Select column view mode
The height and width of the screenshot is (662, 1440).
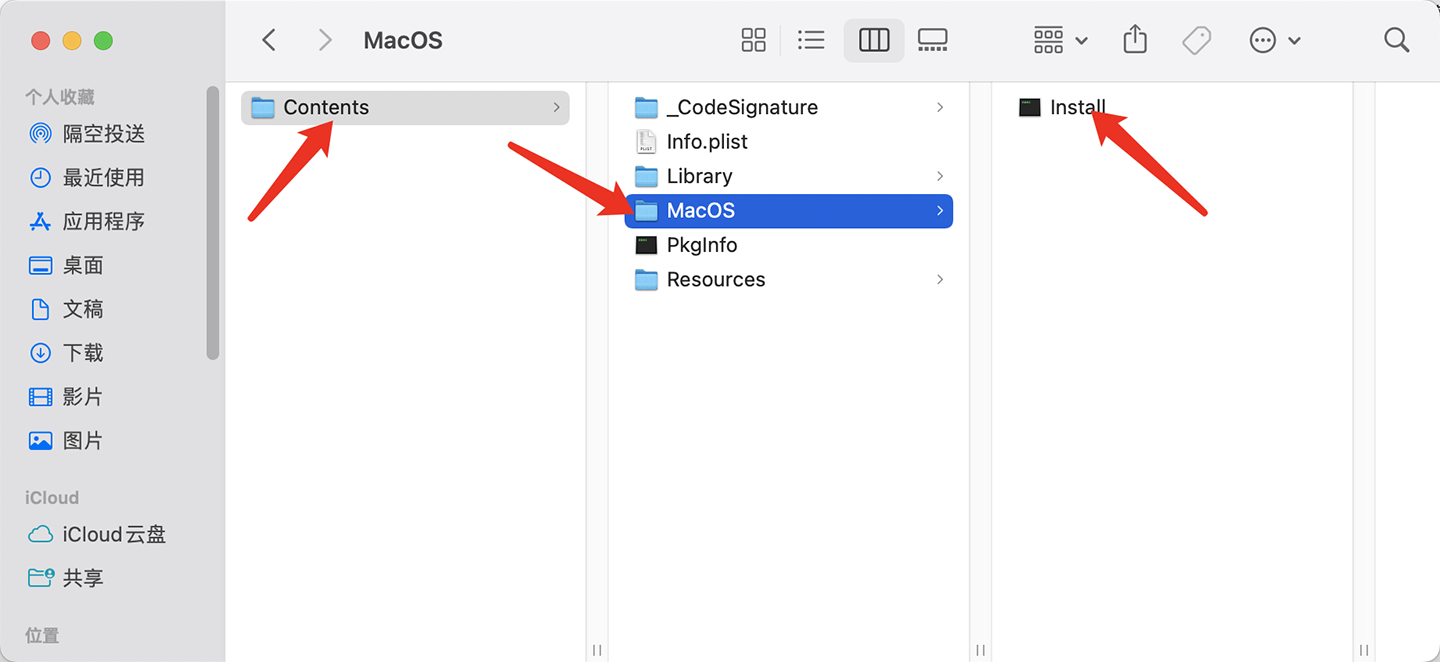[874, 40]
